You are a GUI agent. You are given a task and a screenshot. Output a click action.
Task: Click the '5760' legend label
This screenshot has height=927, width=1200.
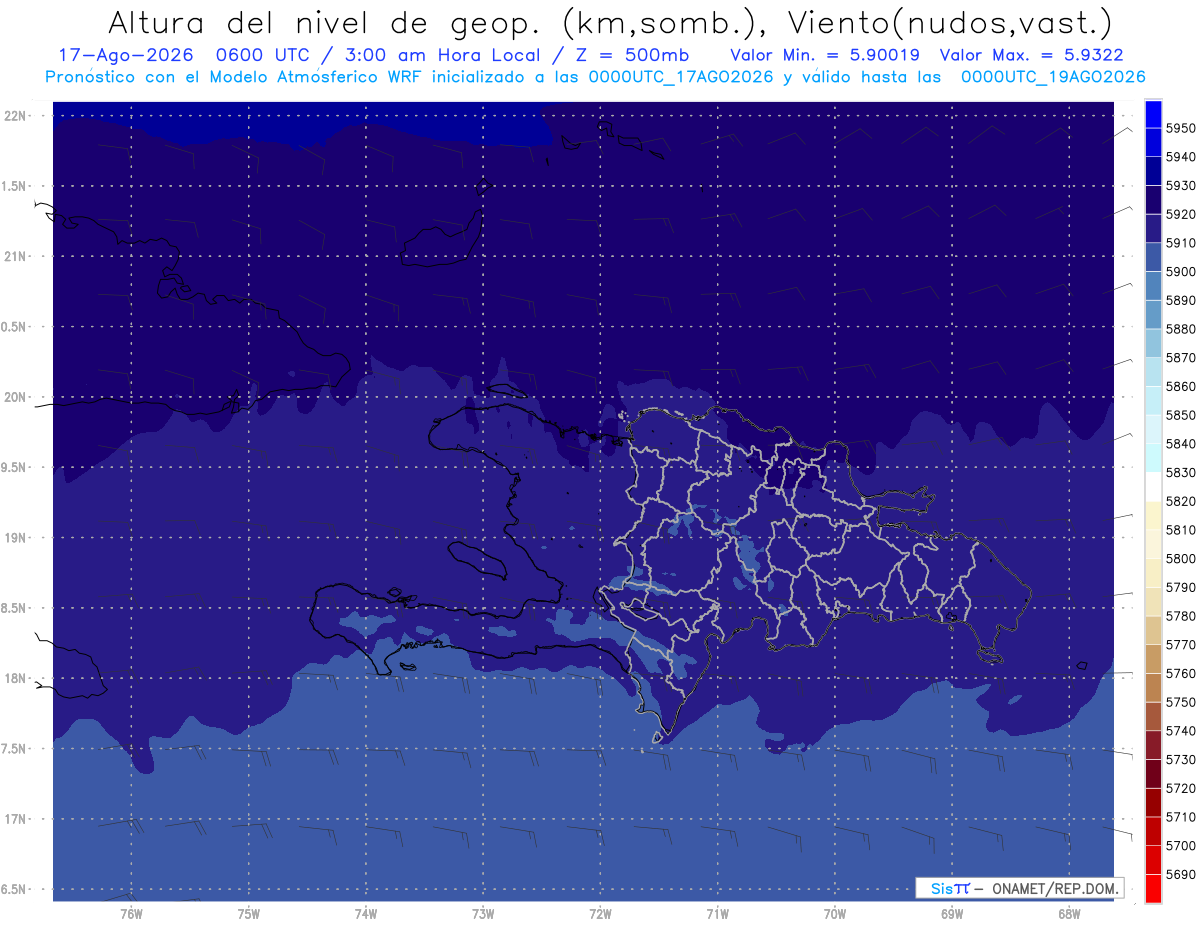(1181, 673)
